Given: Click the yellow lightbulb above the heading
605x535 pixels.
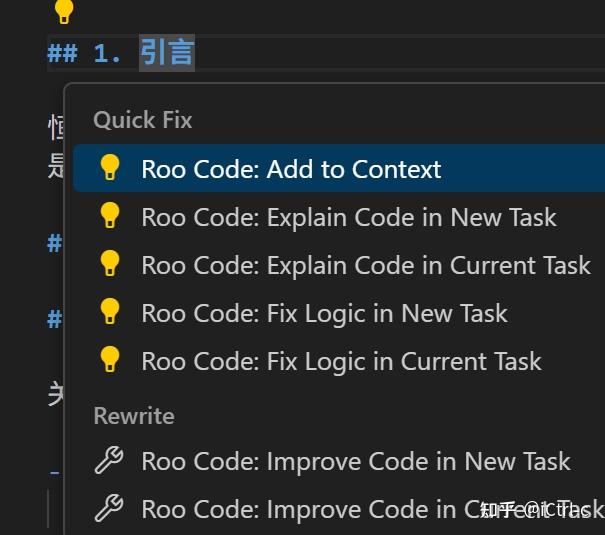Looking at the screenshot, I should coord(64,11).
